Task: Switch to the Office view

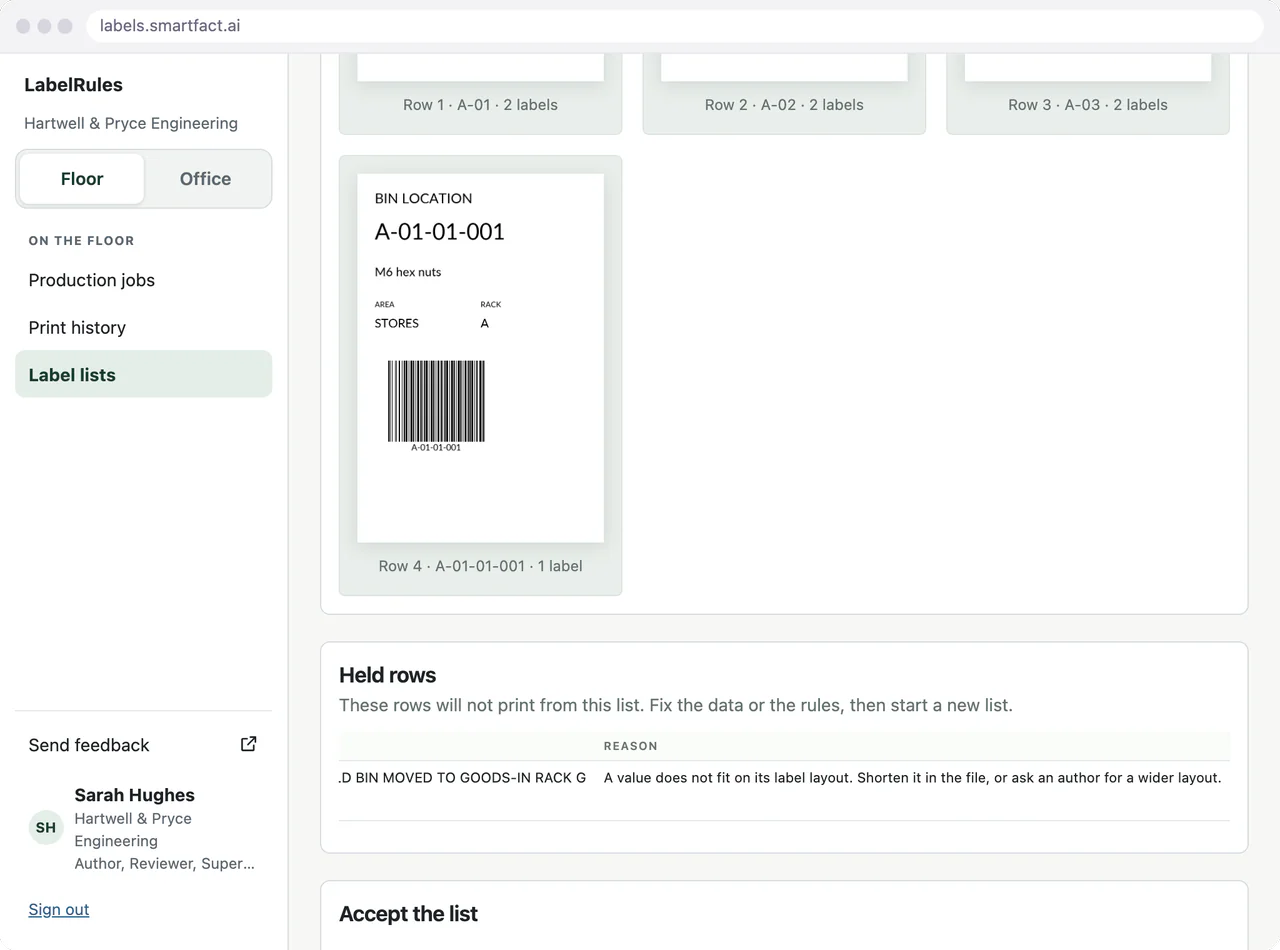Action: (x=205, y=179)
